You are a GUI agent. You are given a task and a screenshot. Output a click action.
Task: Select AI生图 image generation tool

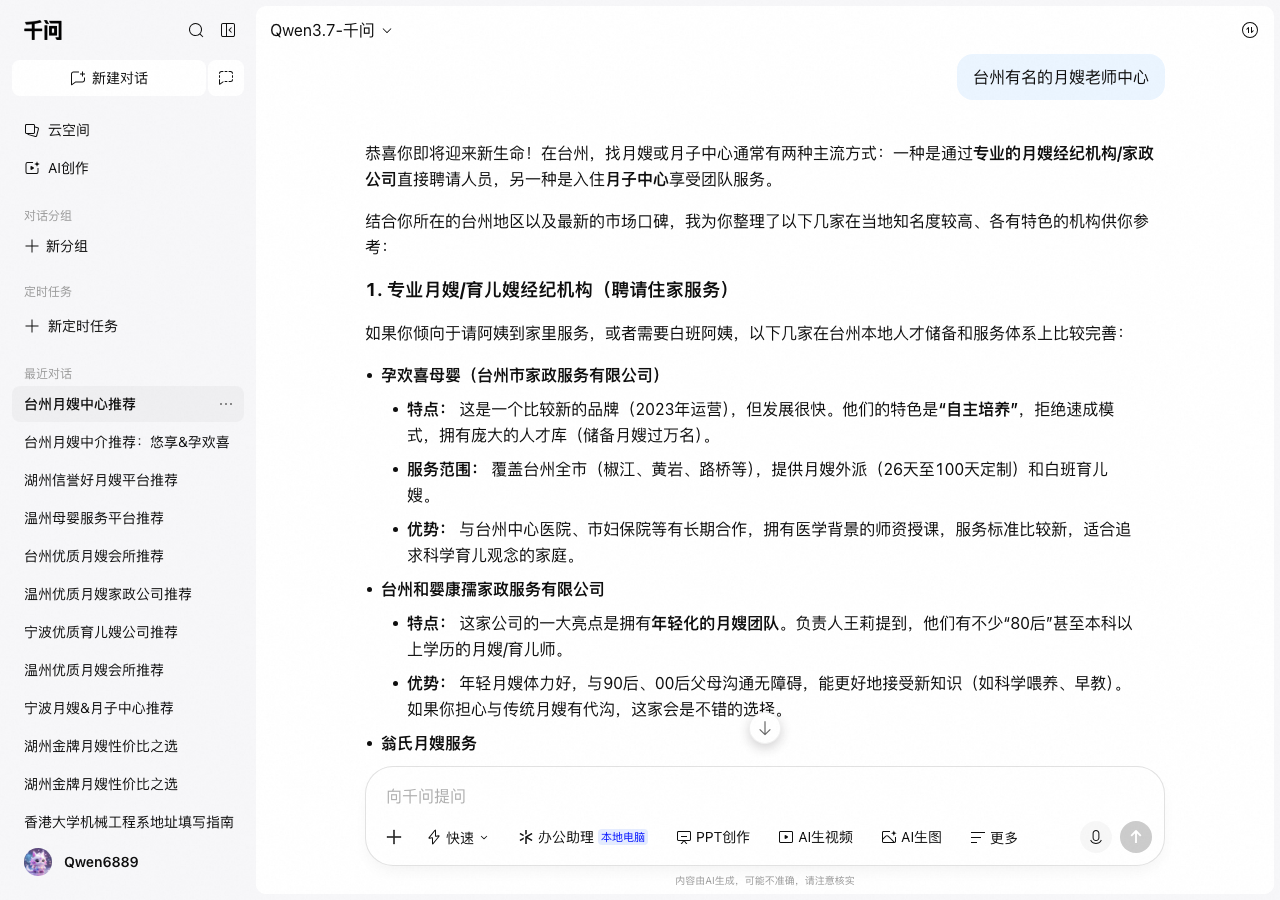911,837
